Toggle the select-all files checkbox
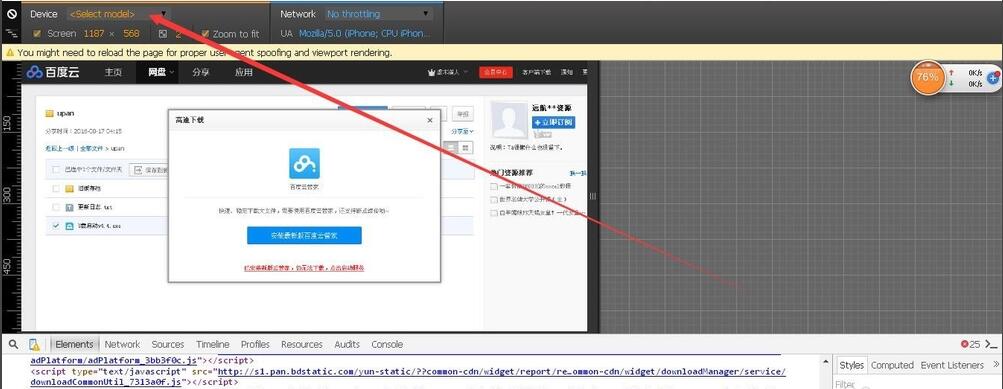 pos(55,170)
